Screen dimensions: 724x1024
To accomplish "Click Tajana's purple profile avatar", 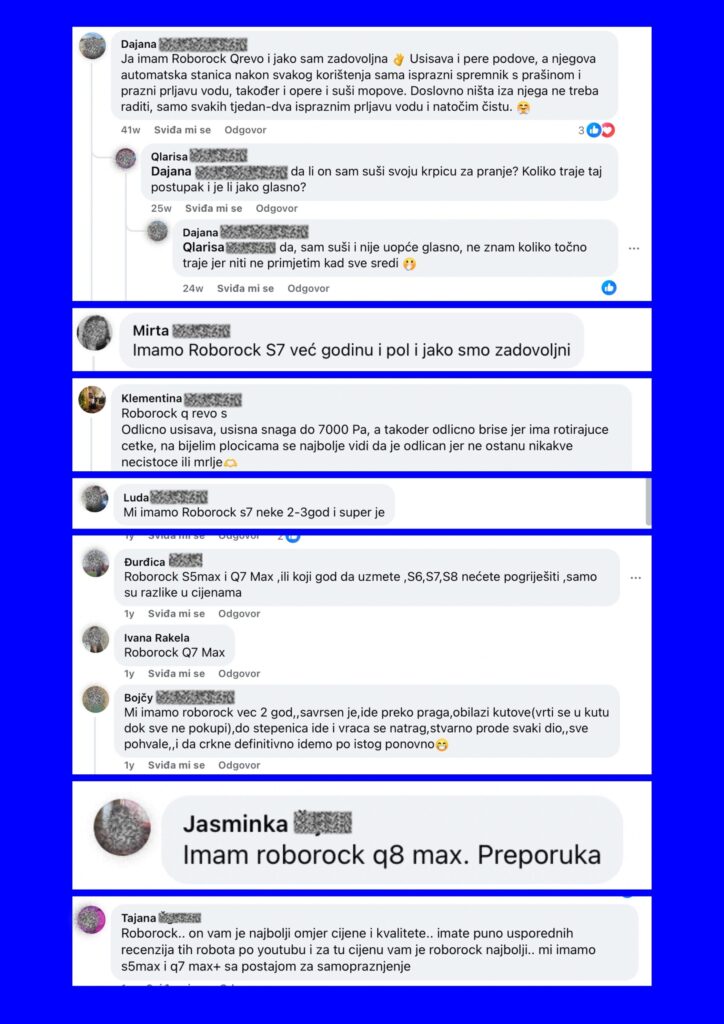I will click(91, 919).
